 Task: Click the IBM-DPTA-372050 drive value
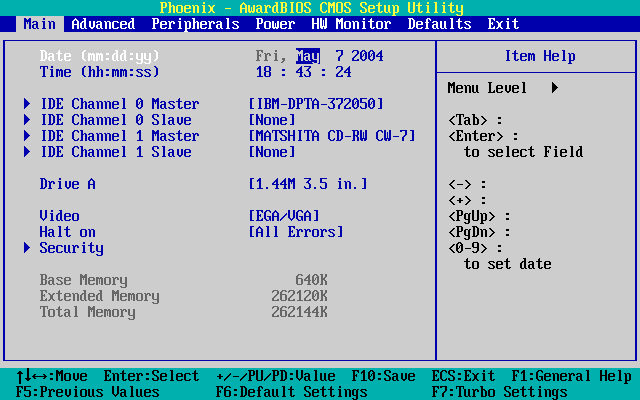[316, 104]
